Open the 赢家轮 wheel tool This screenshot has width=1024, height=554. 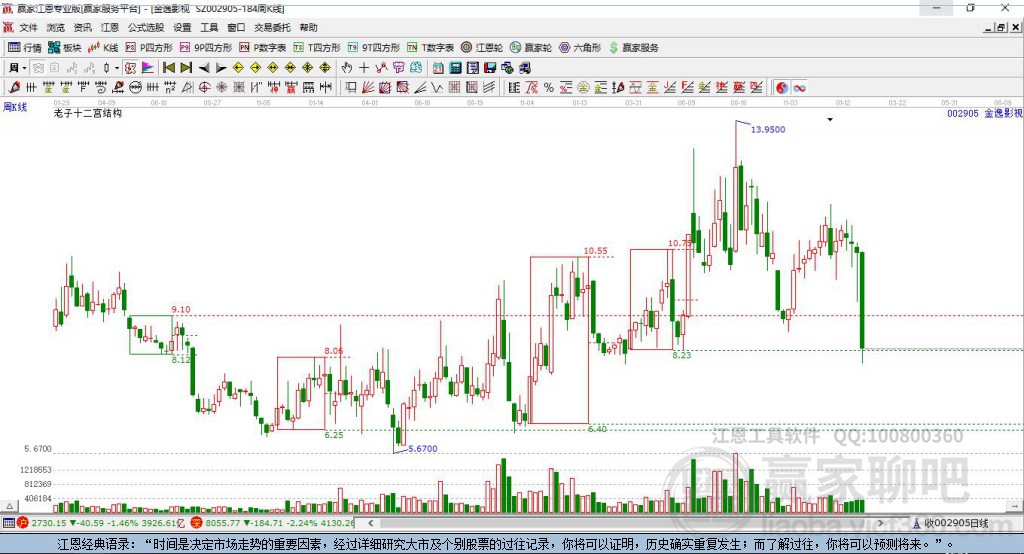(531, 48)
